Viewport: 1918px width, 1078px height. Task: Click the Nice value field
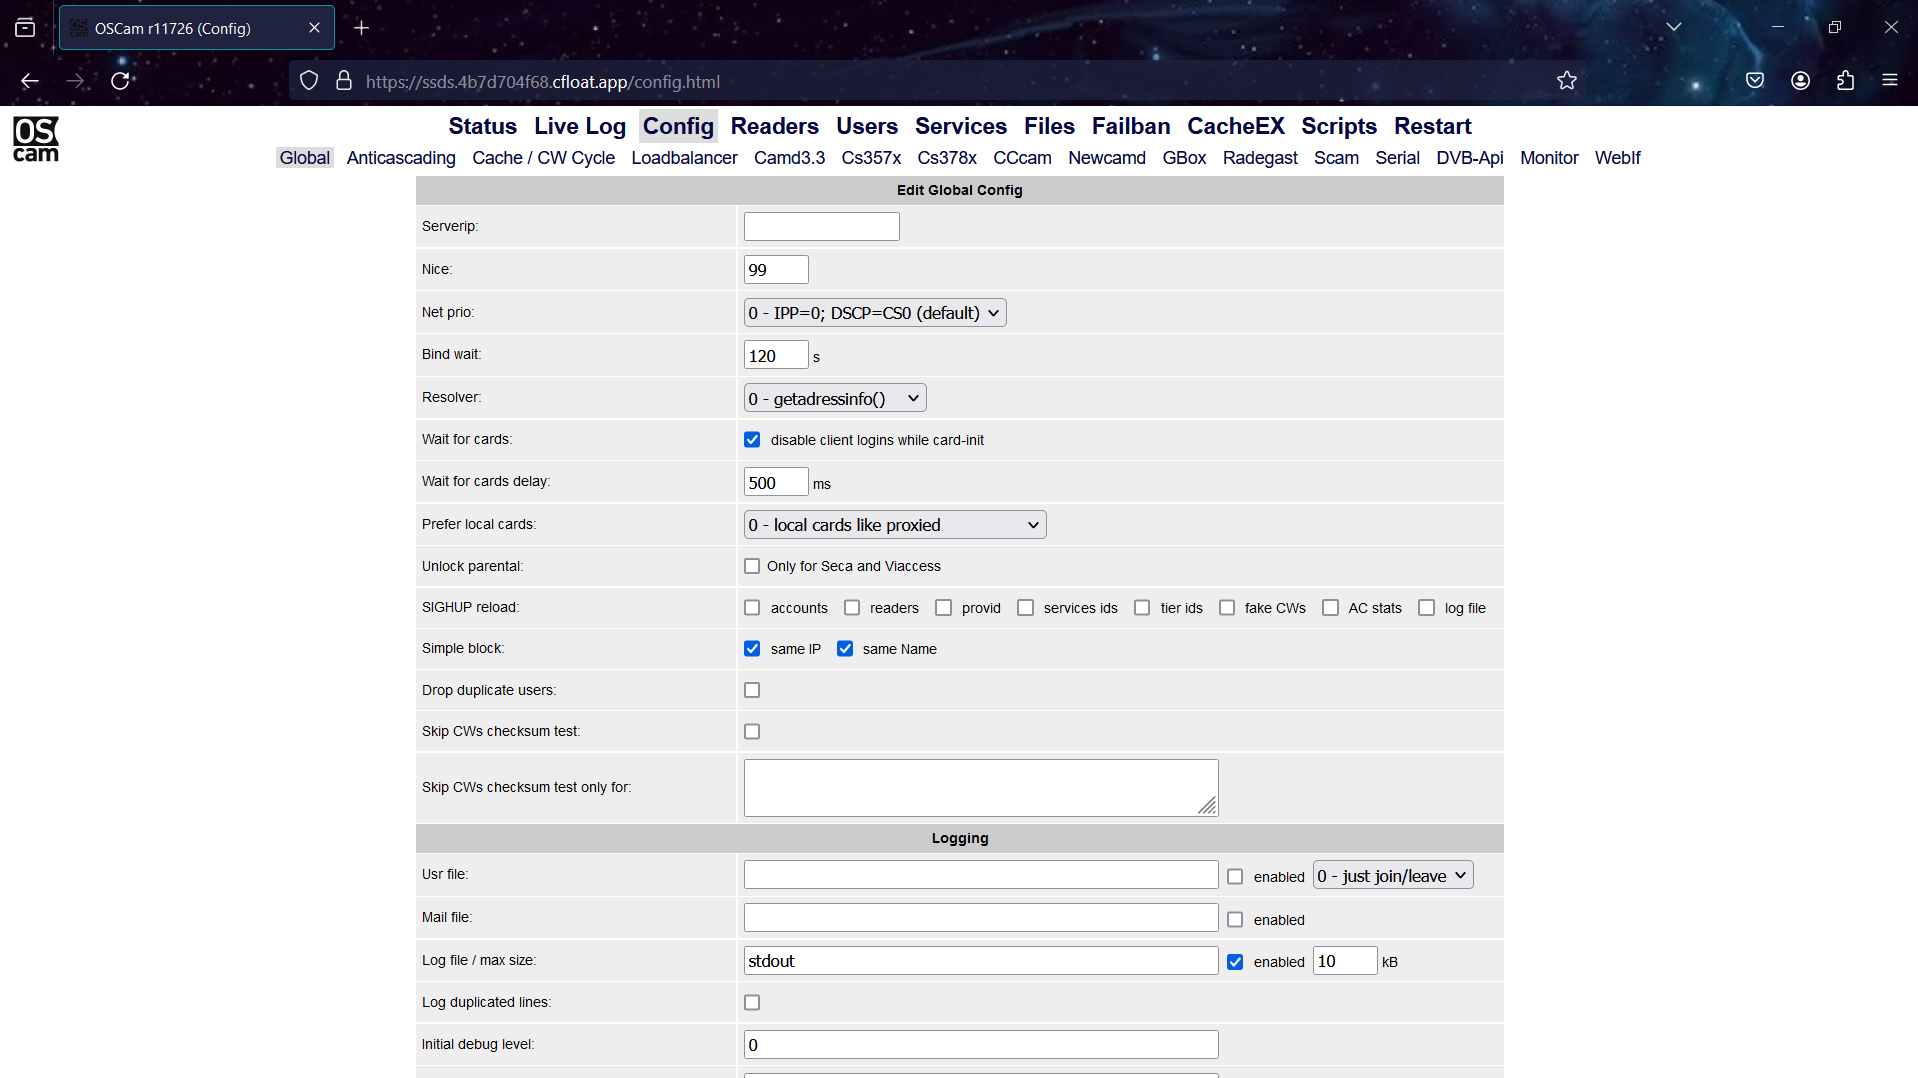click(776, 270)
